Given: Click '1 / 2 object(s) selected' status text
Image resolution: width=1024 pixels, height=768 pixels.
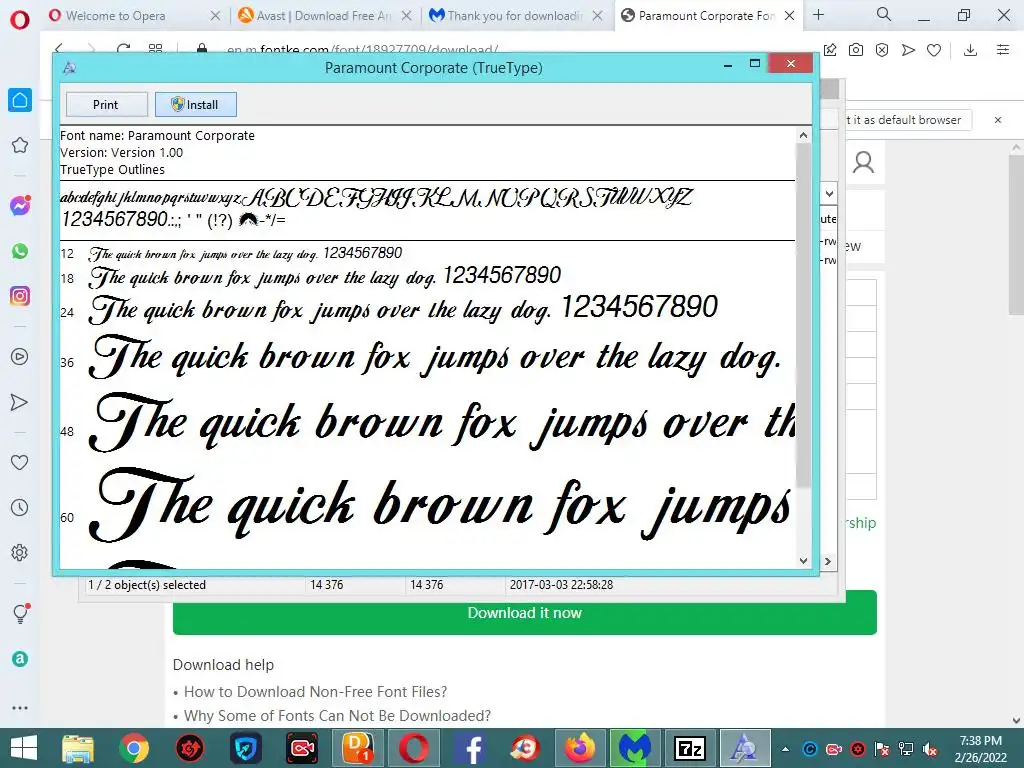Looking at the screenshot, I should [147, 585].
